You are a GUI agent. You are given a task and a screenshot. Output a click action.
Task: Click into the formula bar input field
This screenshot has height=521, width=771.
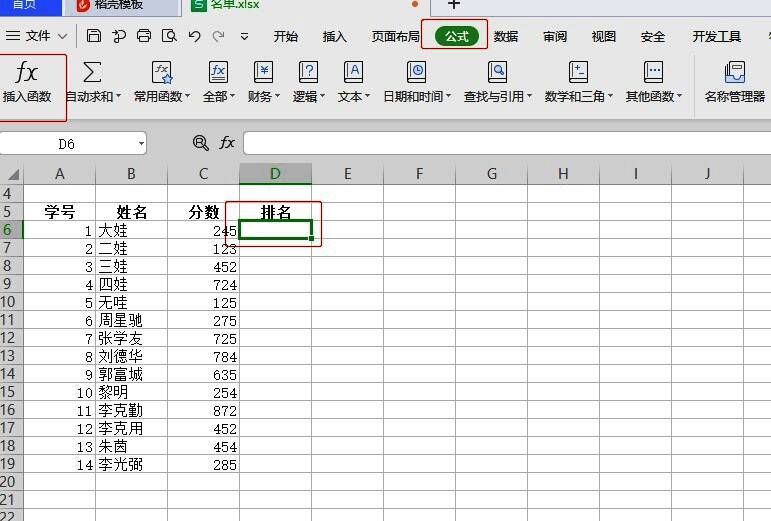[x=500, y=143]
